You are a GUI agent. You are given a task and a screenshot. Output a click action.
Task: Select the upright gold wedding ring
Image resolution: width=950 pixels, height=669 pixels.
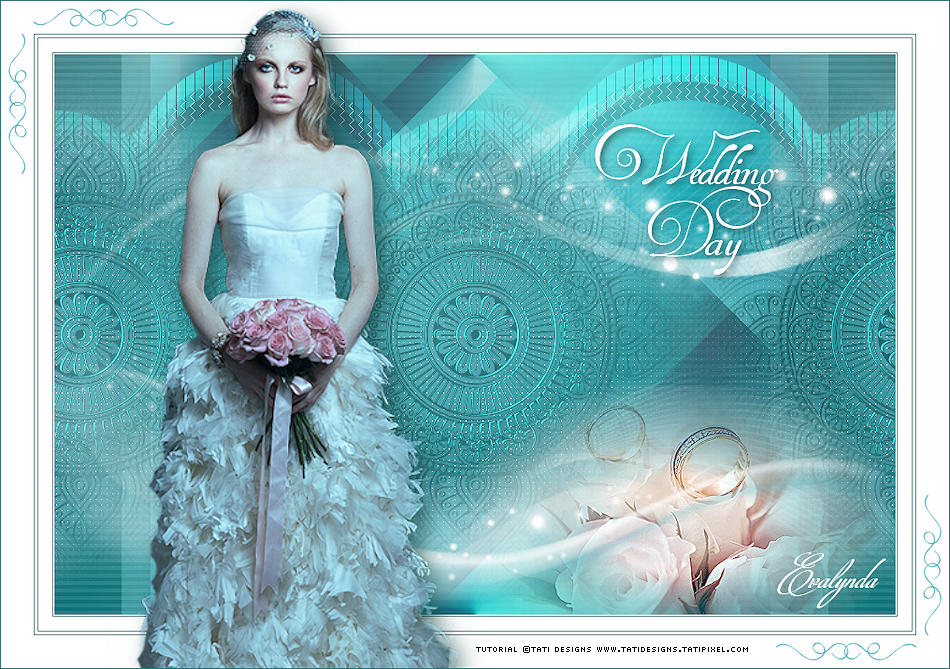[x=710, y=460]
